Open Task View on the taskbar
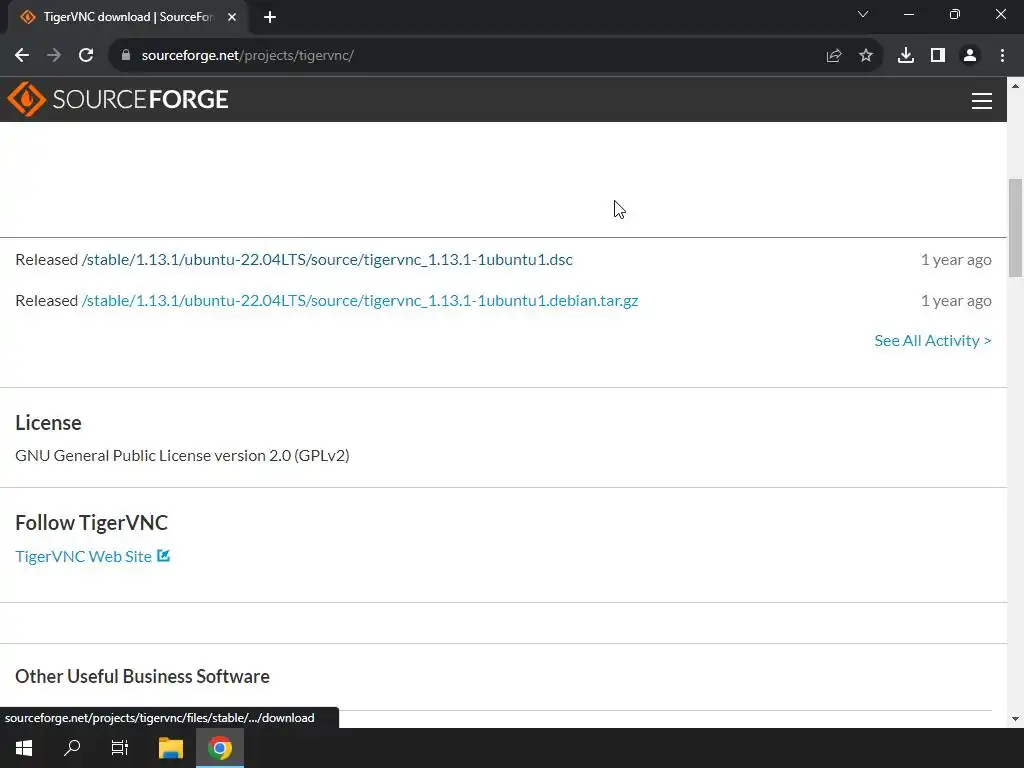1024x768 pixels. pos(120,748)
